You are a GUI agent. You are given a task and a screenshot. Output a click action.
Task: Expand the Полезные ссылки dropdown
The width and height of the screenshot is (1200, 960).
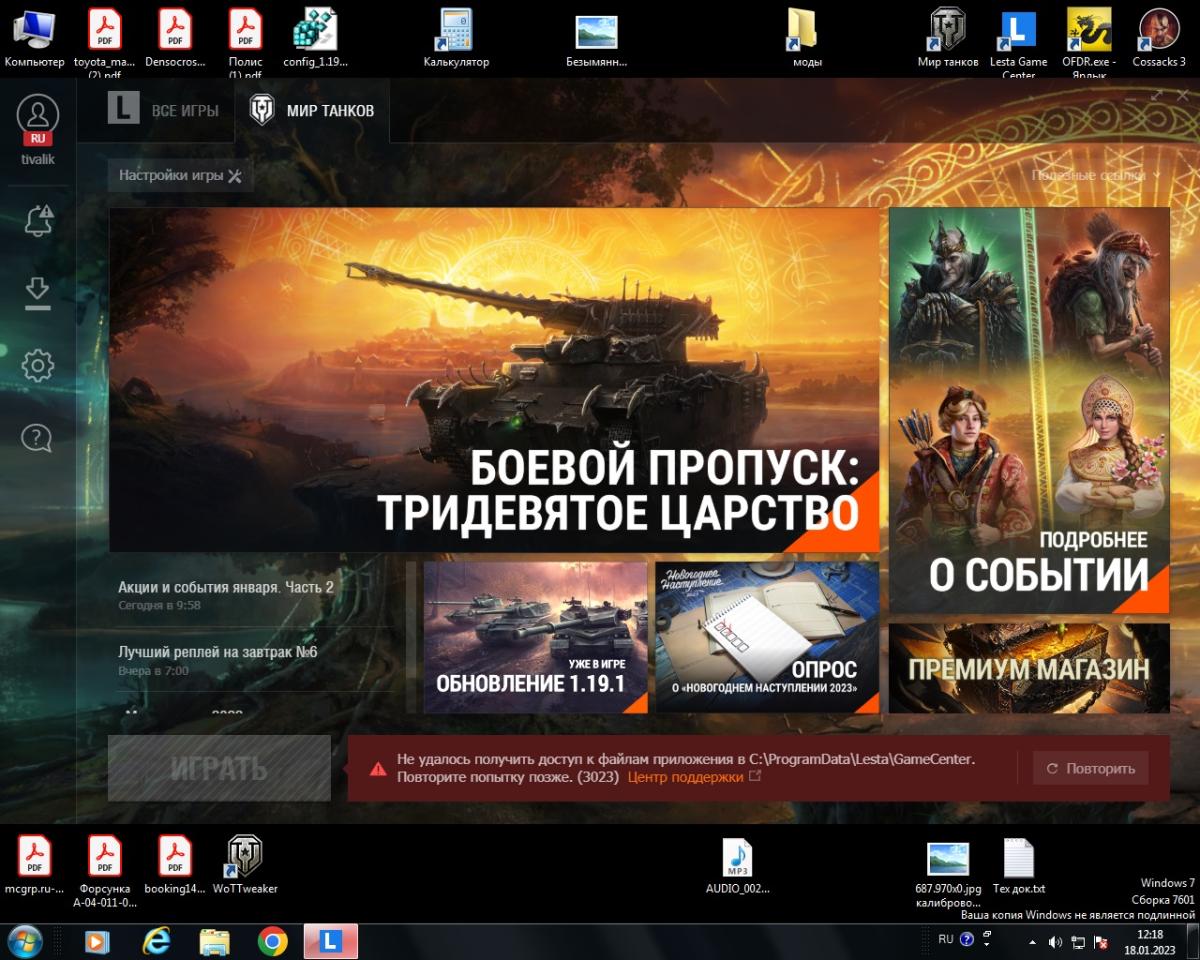[x=1095, y=175]
